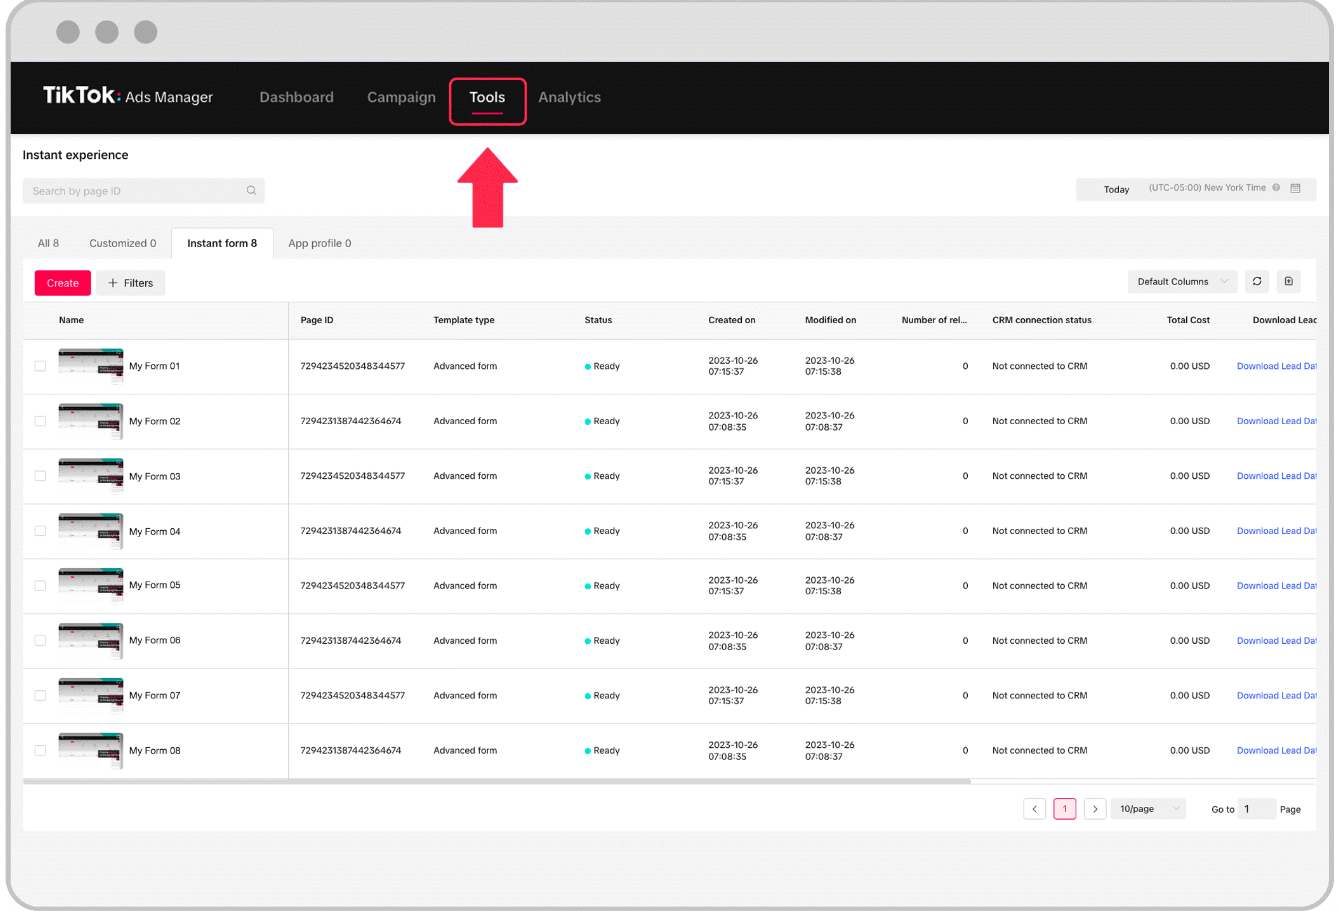The height and width of the screenshot is (911, 1339).
Task: Open the Dashboard menu
Action: (296, 97)
